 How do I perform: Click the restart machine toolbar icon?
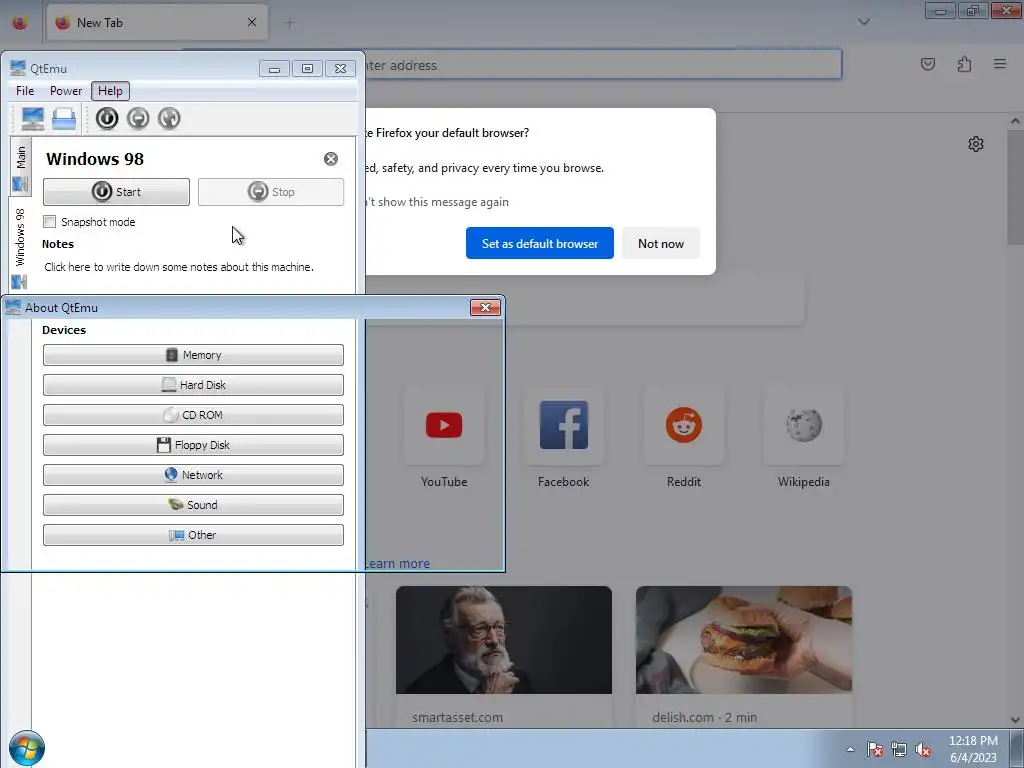pos(169,118)
